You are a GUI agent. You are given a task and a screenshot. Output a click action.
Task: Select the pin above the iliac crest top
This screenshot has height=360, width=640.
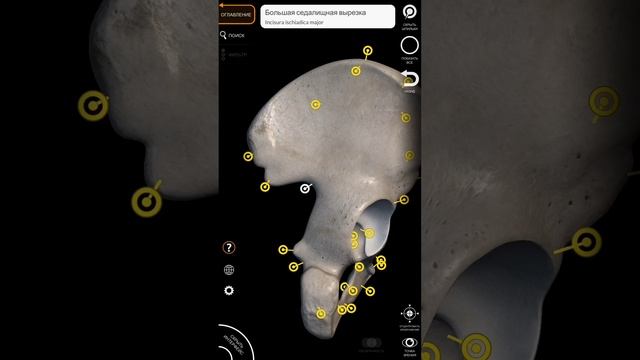pyautogui.click(x=368, y=51)
